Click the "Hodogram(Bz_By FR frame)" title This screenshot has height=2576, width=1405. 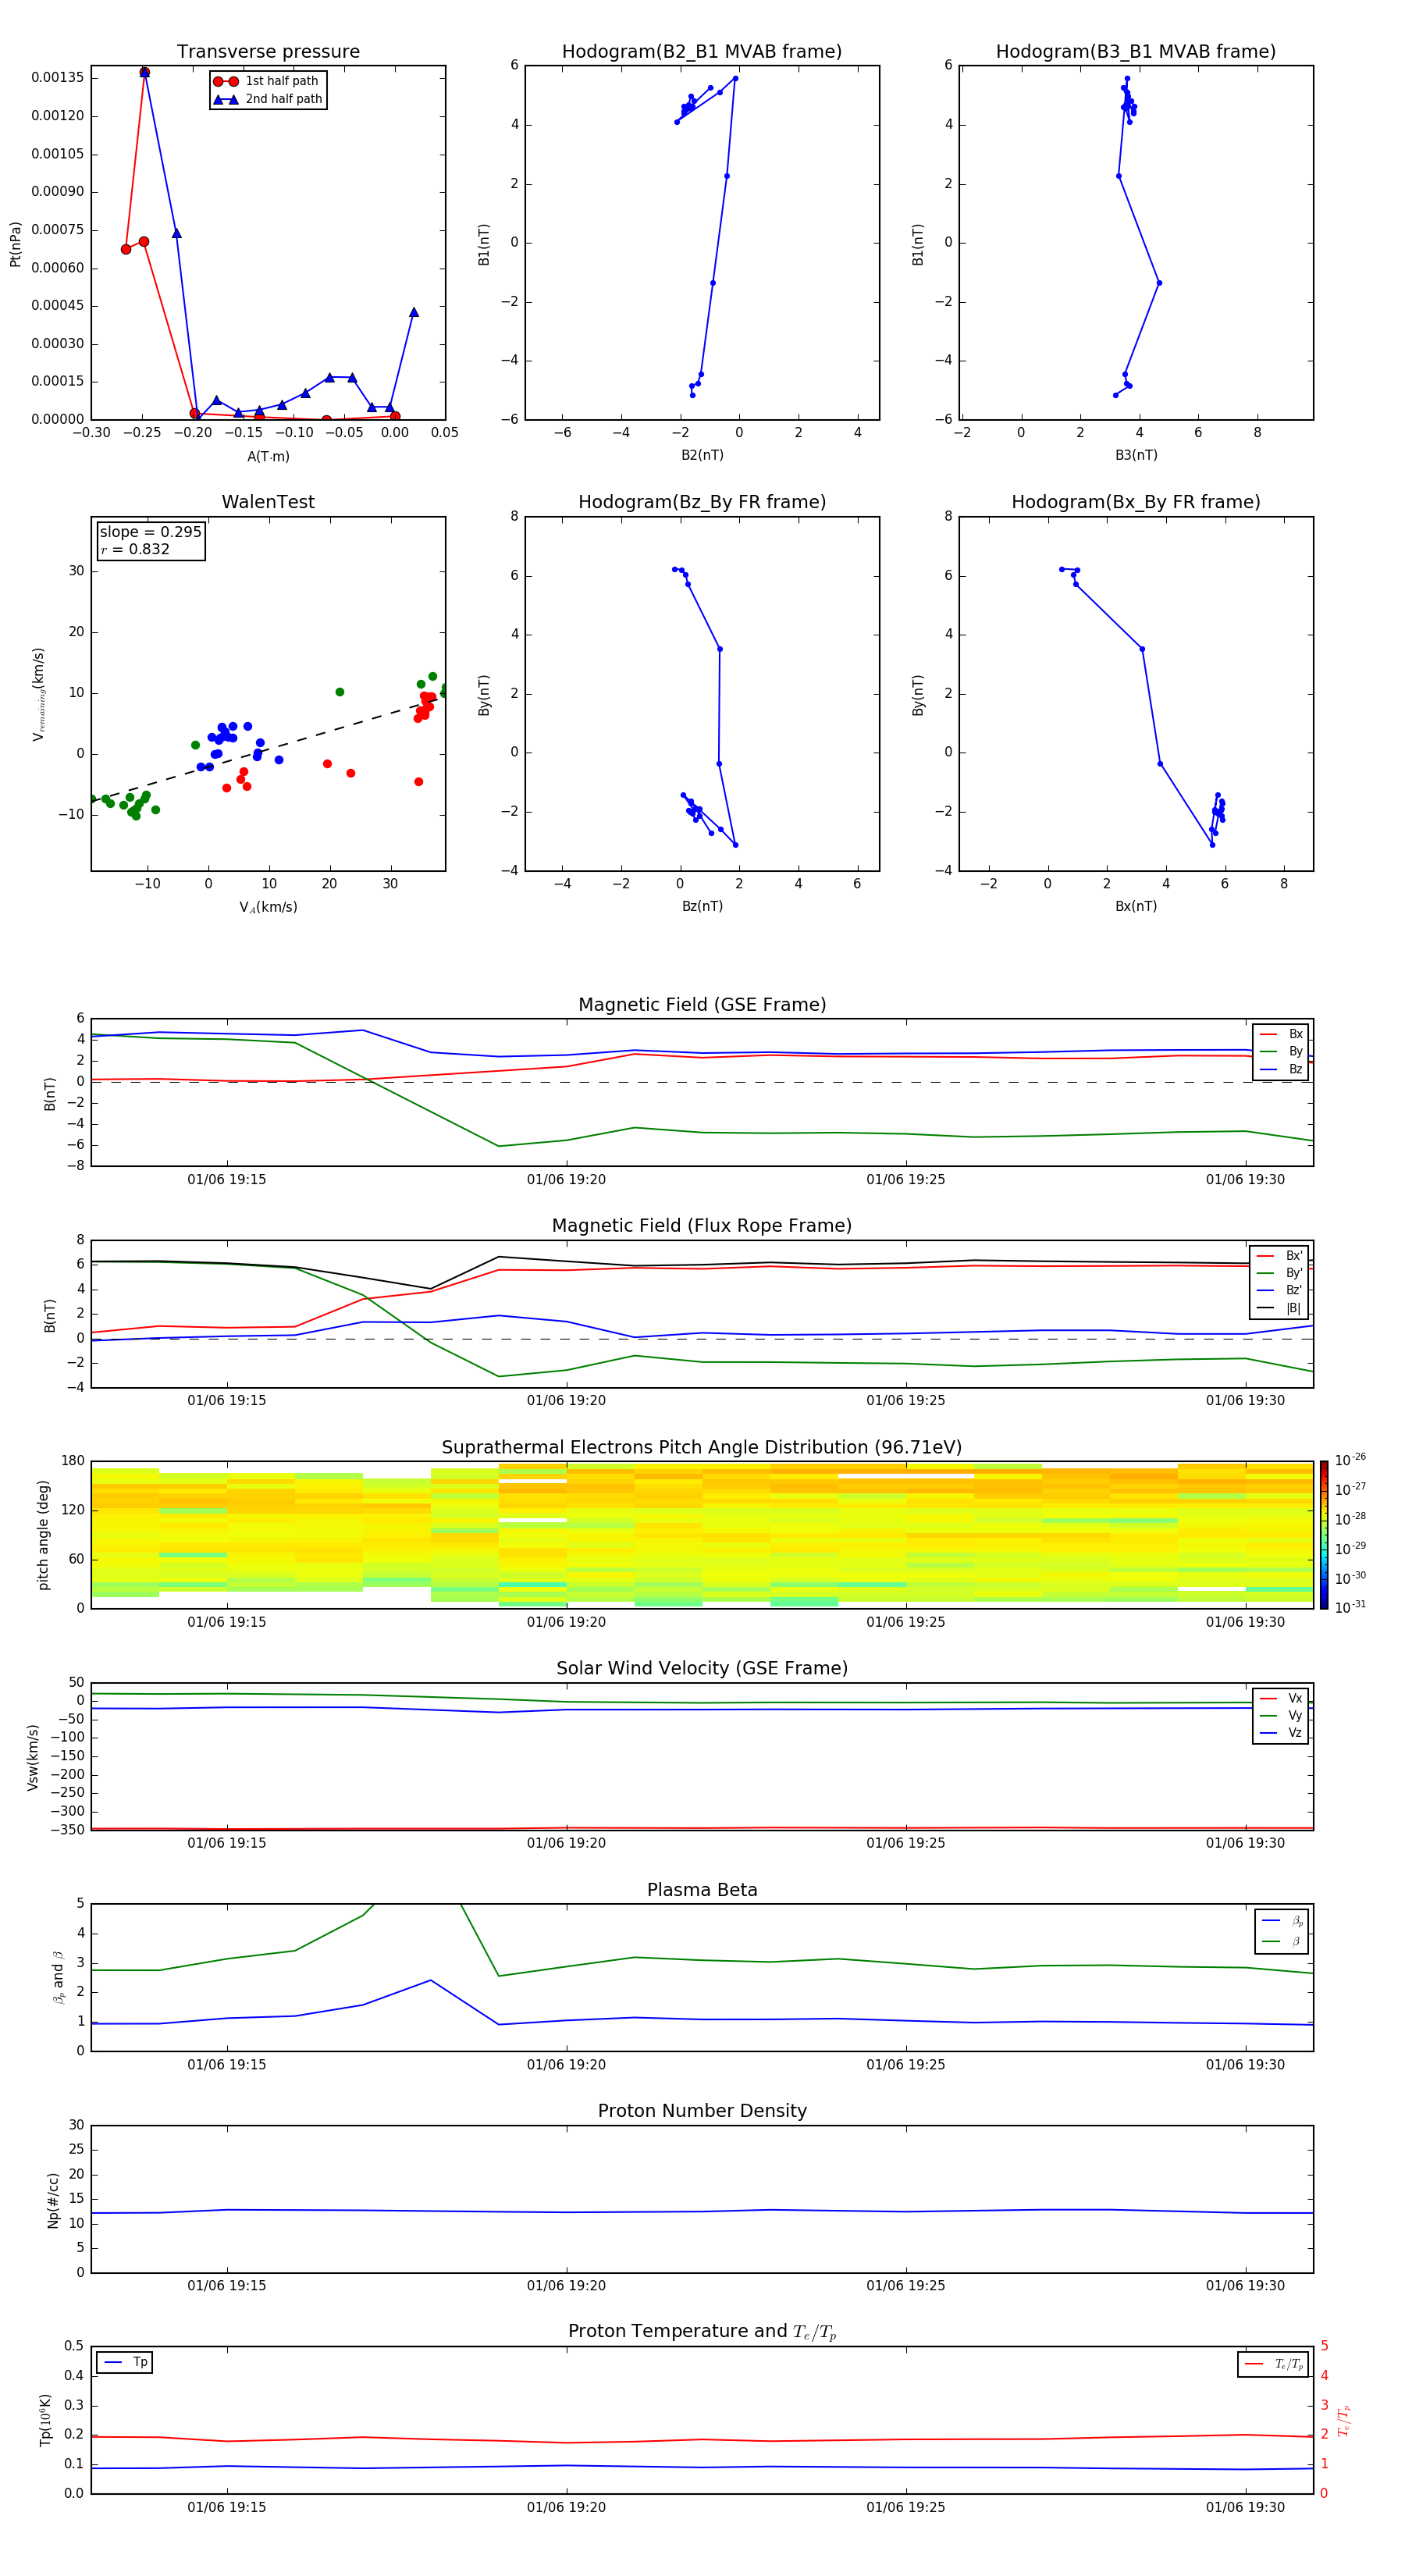tap(702, 502)
